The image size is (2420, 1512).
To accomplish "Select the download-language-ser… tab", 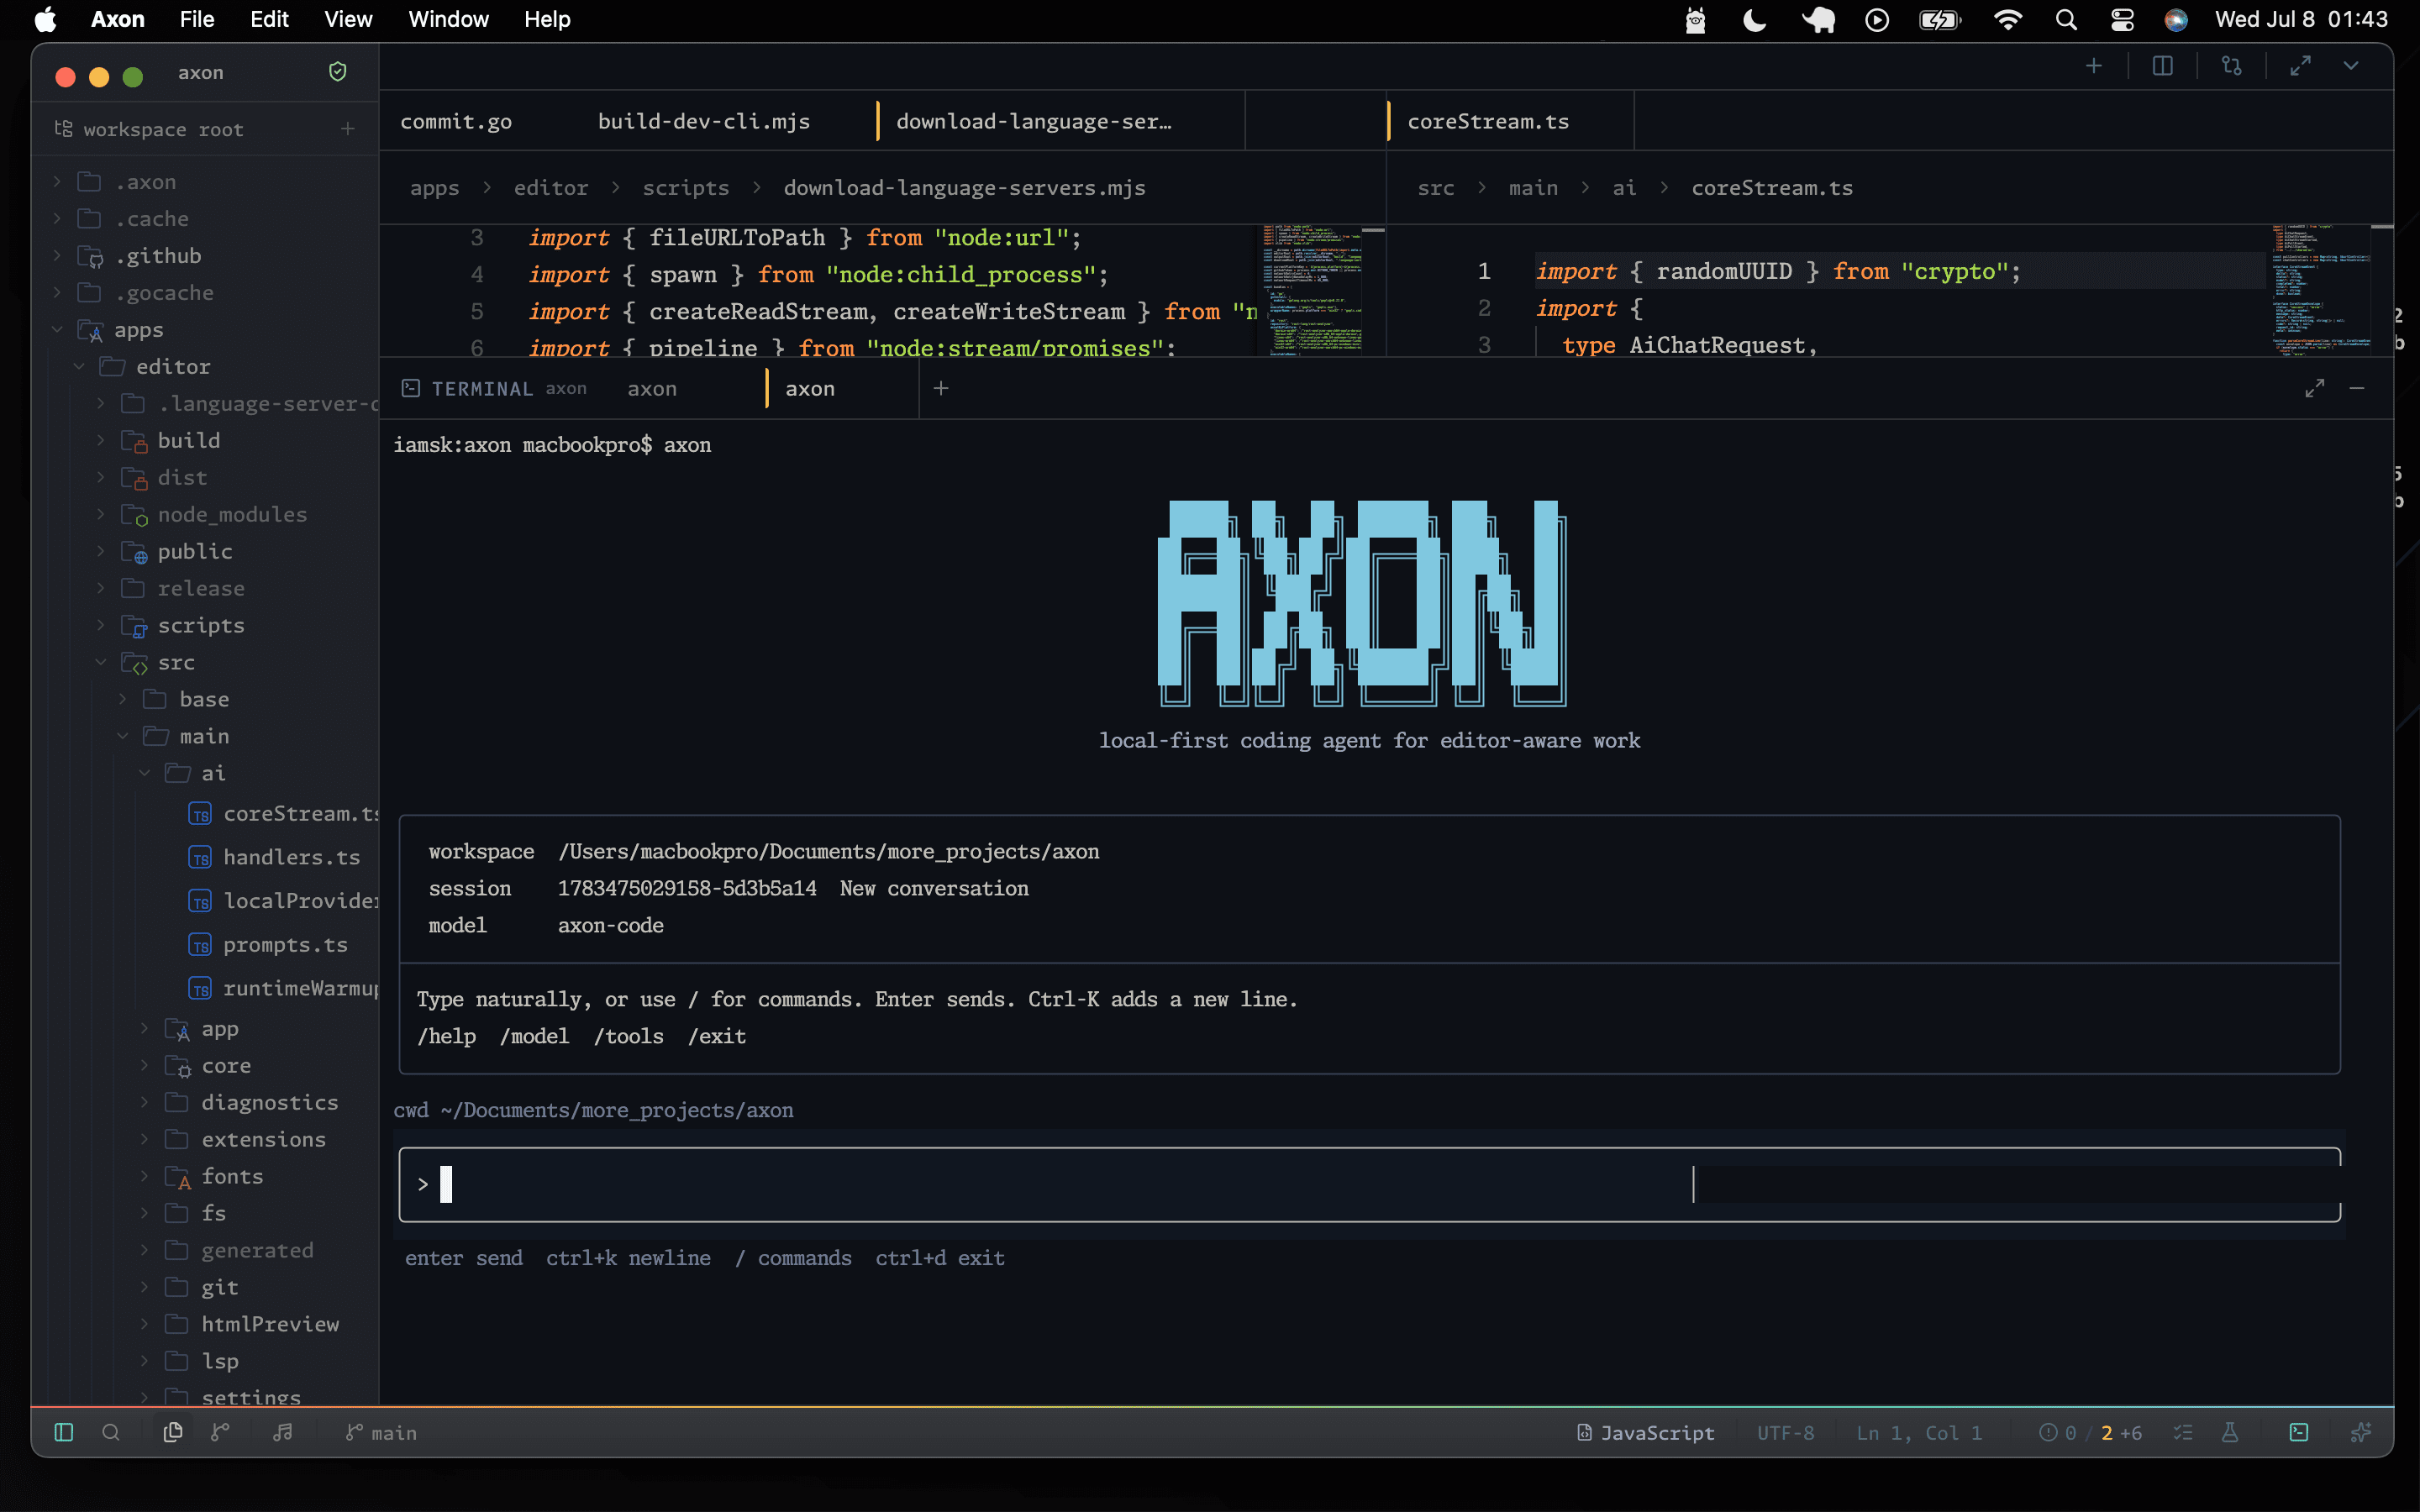I will coord(1034,121).
